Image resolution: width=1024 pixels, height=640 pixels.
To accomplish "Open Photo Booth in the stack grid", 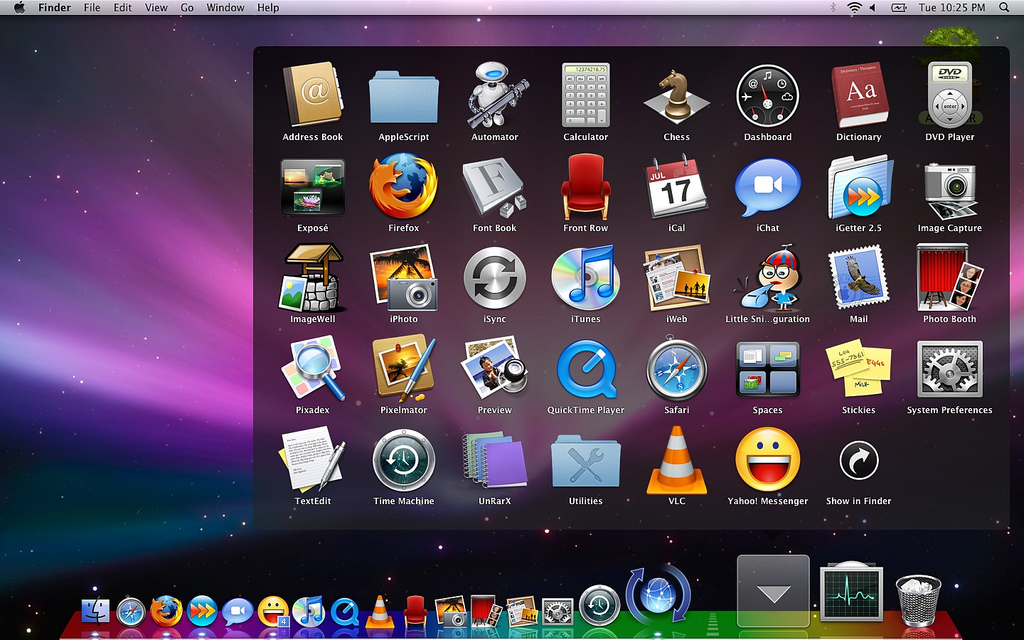I will (x=950, y=278).
